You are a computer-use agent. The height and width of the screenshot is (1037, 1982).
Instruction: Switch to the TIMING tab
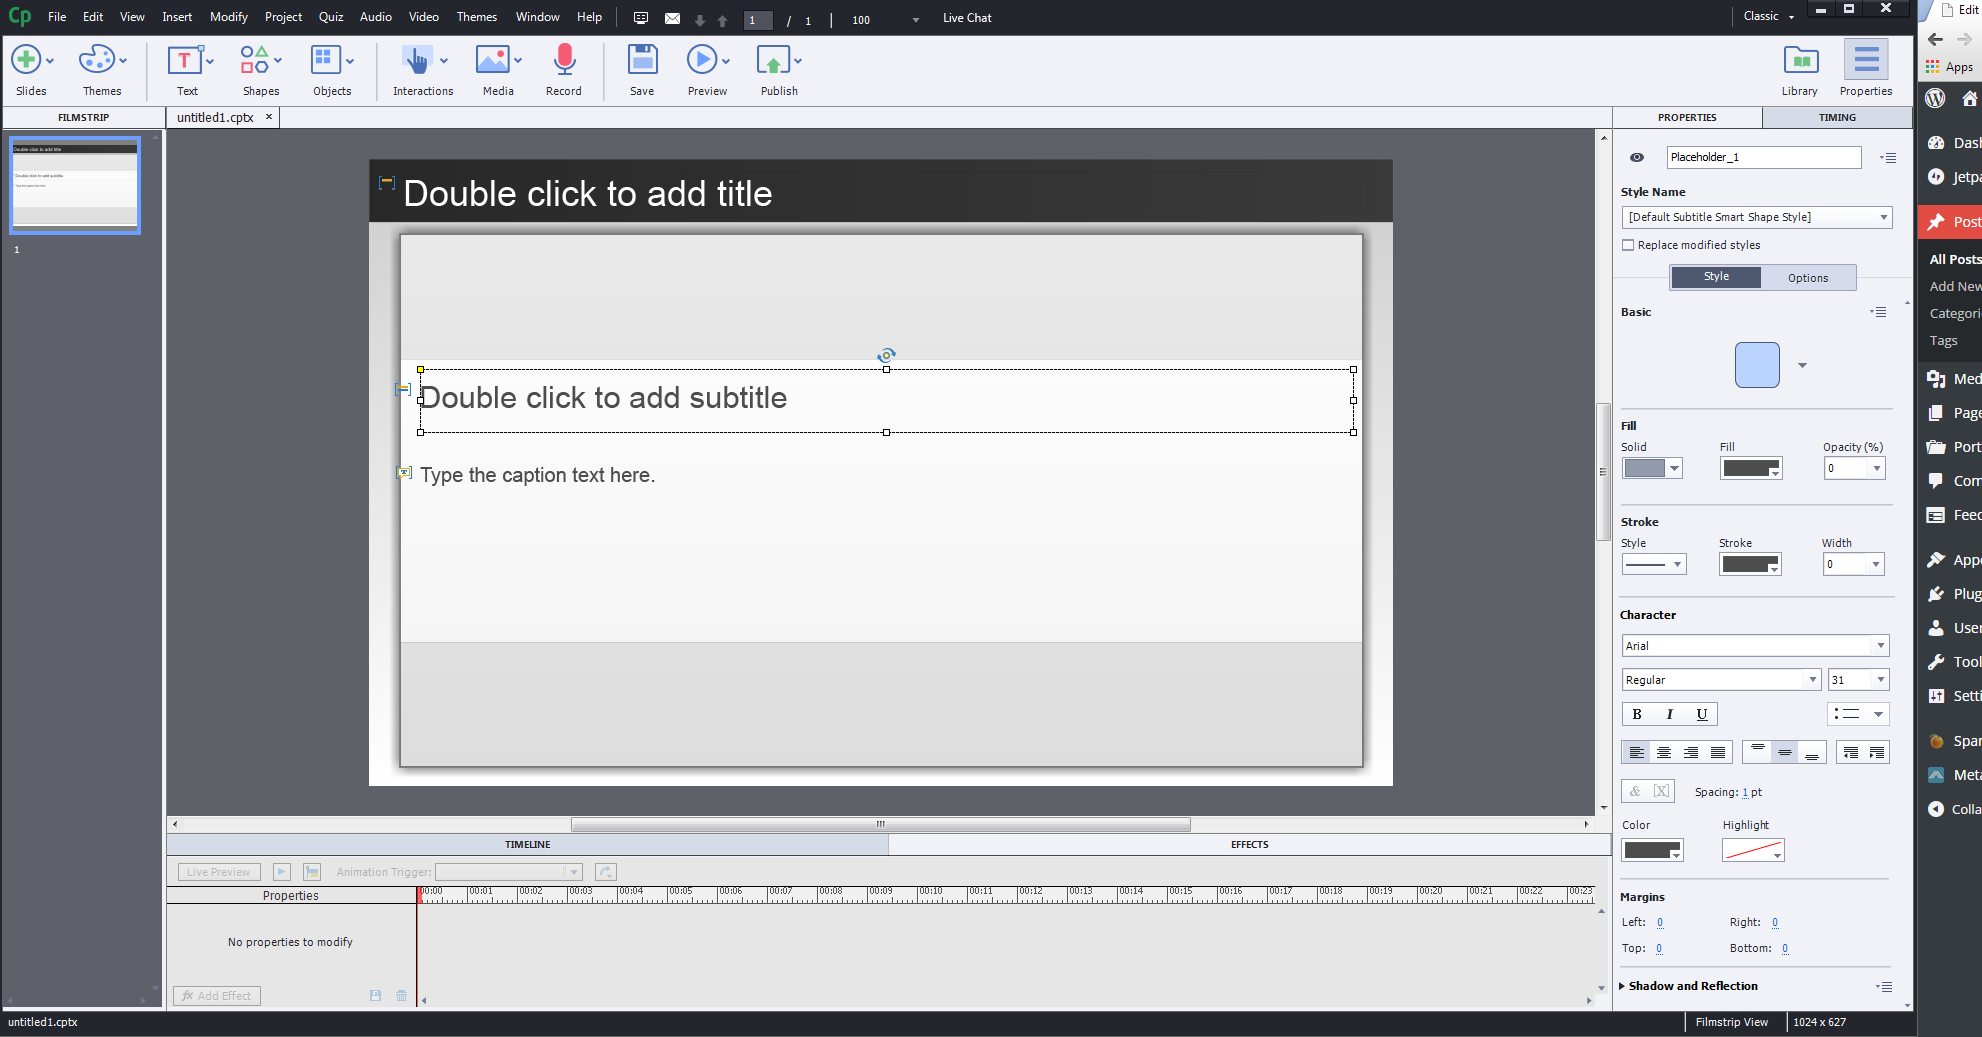coord(1837,118)
